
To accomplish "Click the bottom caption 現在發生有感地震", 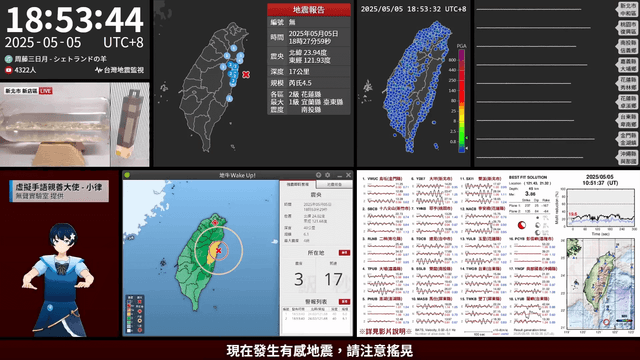I will pos(320,351).
